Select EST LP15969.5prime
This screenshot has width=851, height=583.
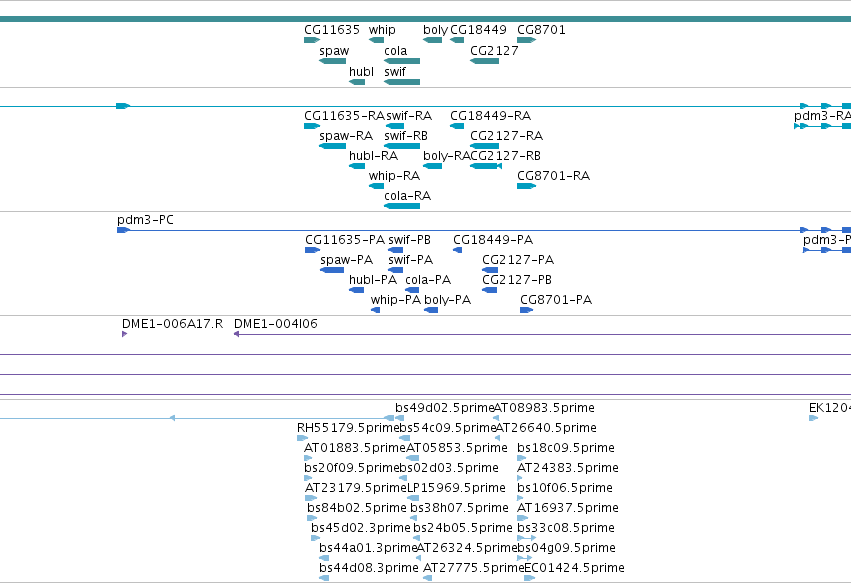[413, 498]
